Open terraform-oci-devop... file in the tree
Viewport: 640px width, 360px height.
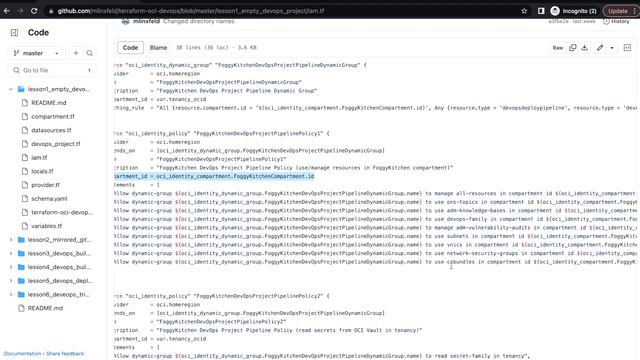tap(62, 212)
